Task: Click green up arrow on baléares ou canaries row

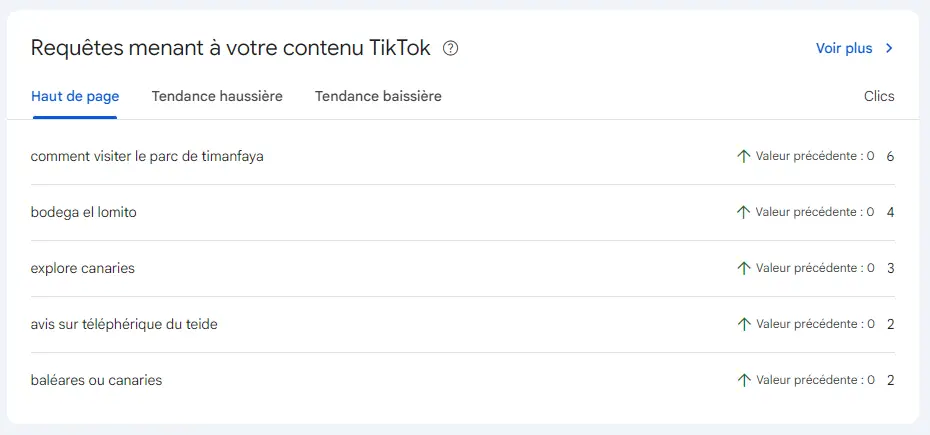Action: pyautogui.click(x=743, y=380)
